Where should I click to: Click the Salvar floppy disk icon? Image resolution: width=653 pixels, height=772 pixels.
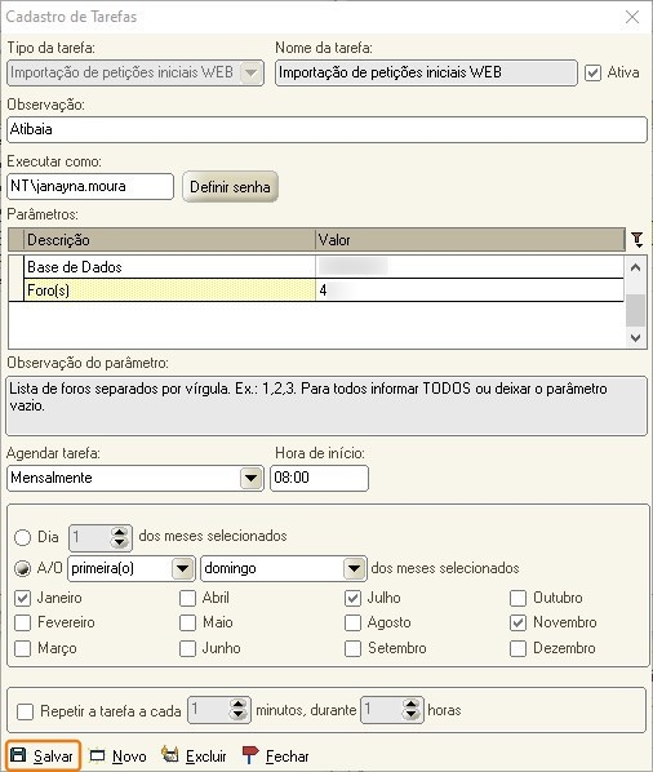click(19, 755)
